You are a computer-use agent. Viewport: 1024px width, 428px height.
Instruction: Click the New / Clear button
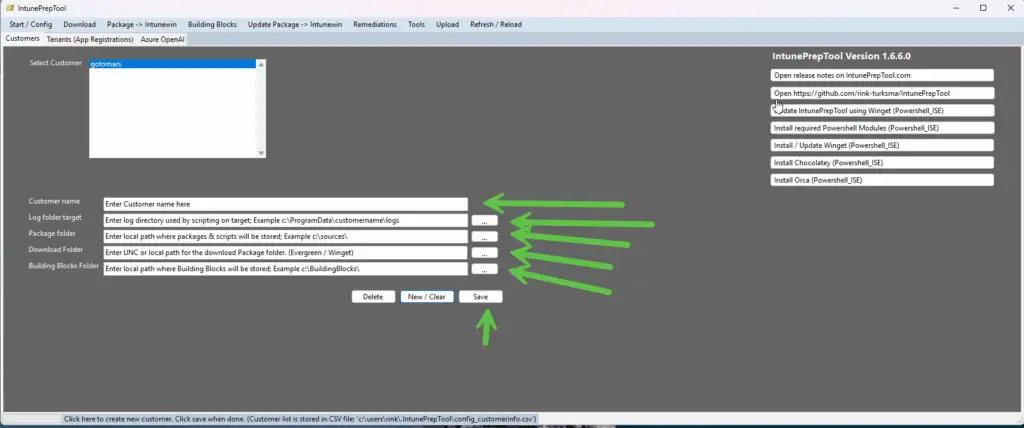[426, 297]
